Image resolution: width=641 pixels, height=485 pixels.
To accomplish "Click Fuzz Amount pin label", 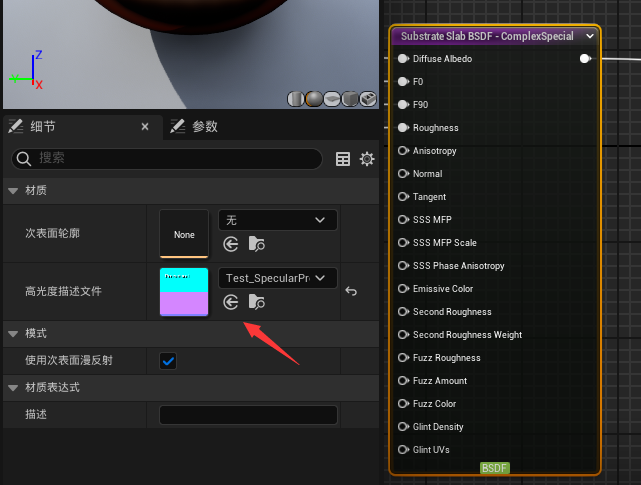I will (440, 381).
